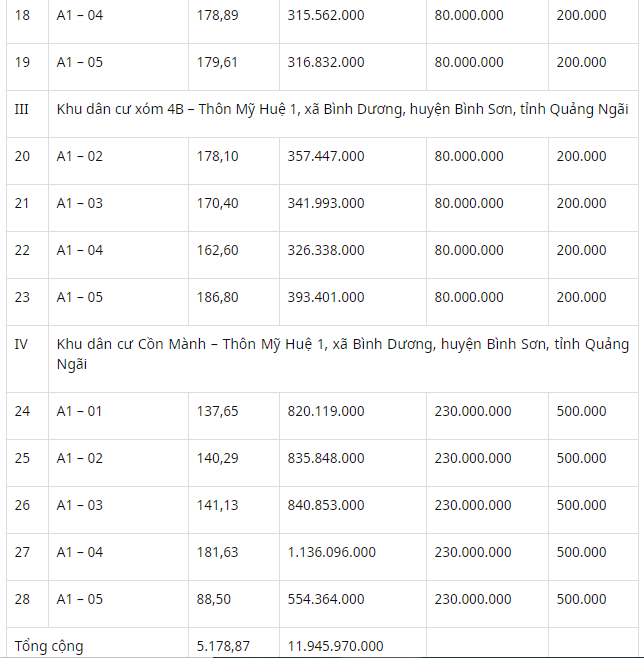Click the 500.000 fee in row 28
The height and width of the screenshot is (658, 644).
581,599
